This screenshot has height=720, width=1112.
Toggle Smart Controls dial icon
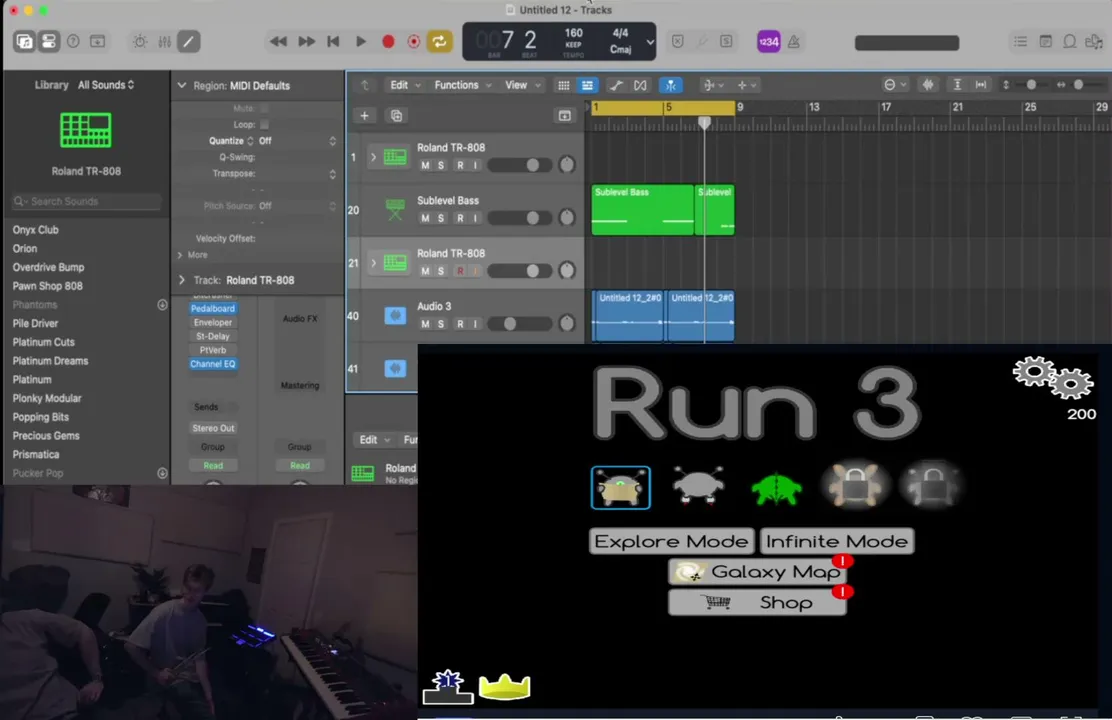tap(140, 41)
